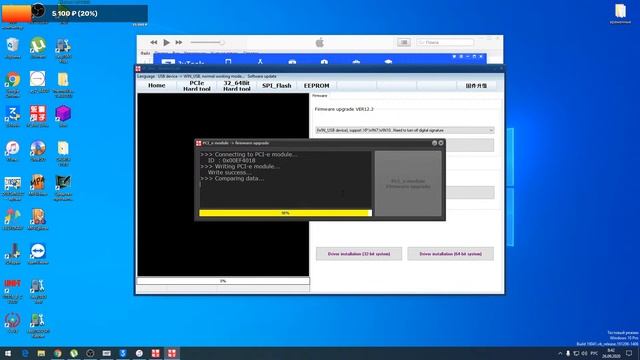Switch to PCIe Hard tool tab
This screenshot has width=640, height=360.
pos(197,86)
